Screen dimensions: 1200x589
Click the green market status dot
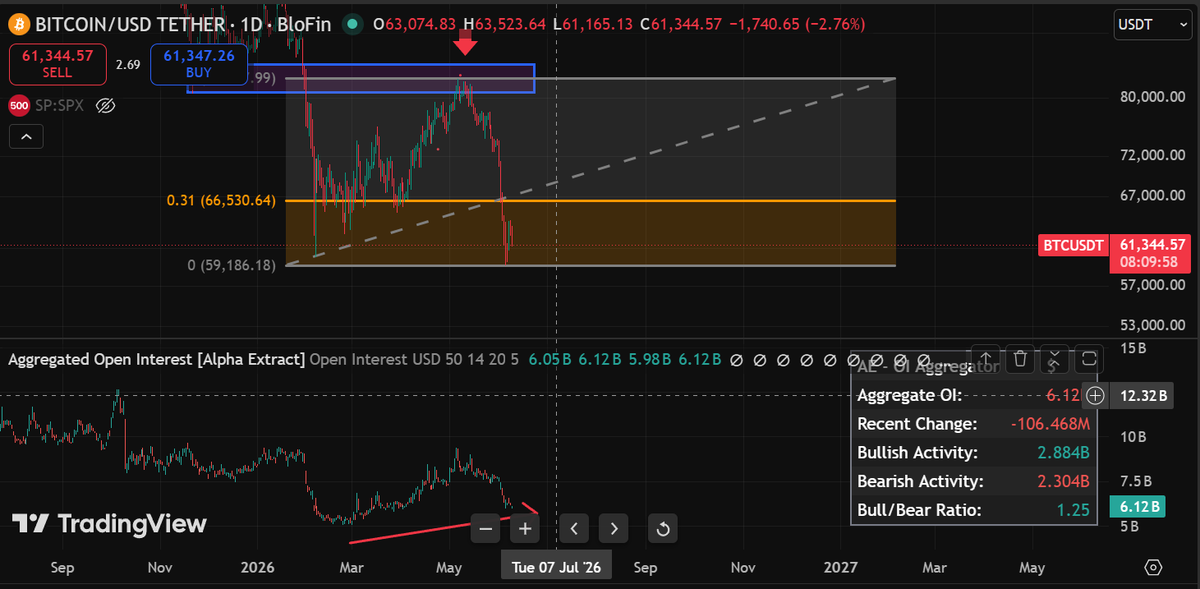(x=350, y=24)
